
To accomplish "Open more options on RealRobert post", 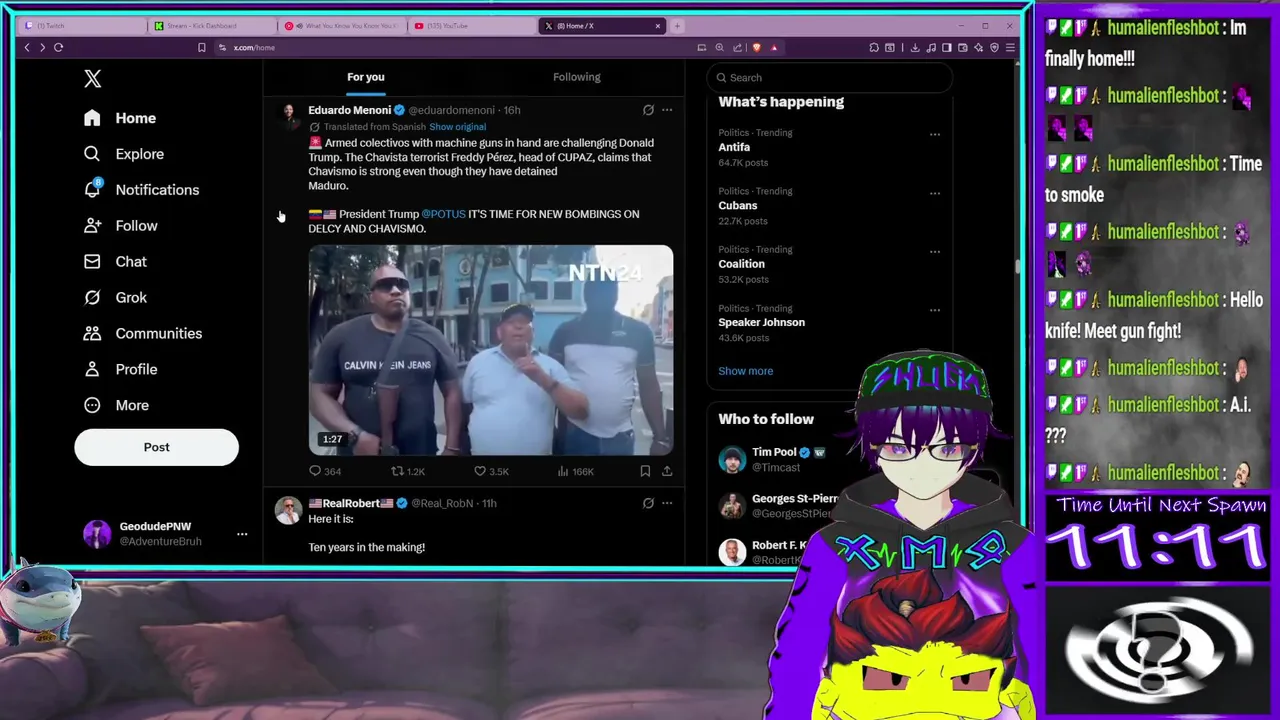I will tap(667, 503).
